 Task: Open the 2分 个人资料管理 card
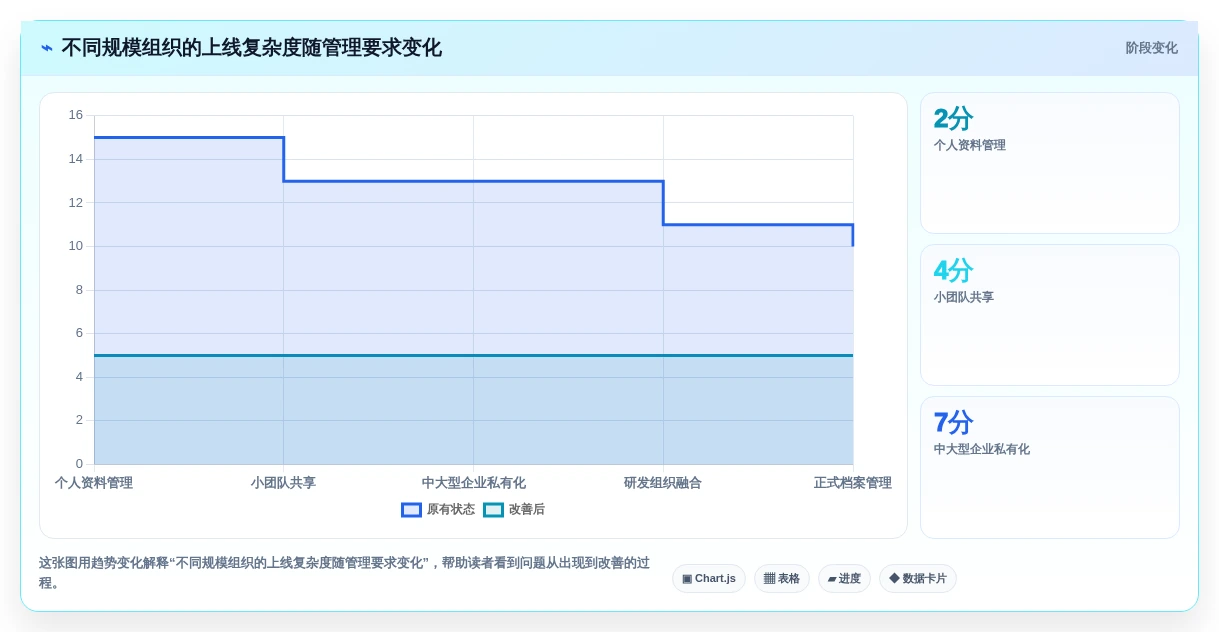[1050, 163]
